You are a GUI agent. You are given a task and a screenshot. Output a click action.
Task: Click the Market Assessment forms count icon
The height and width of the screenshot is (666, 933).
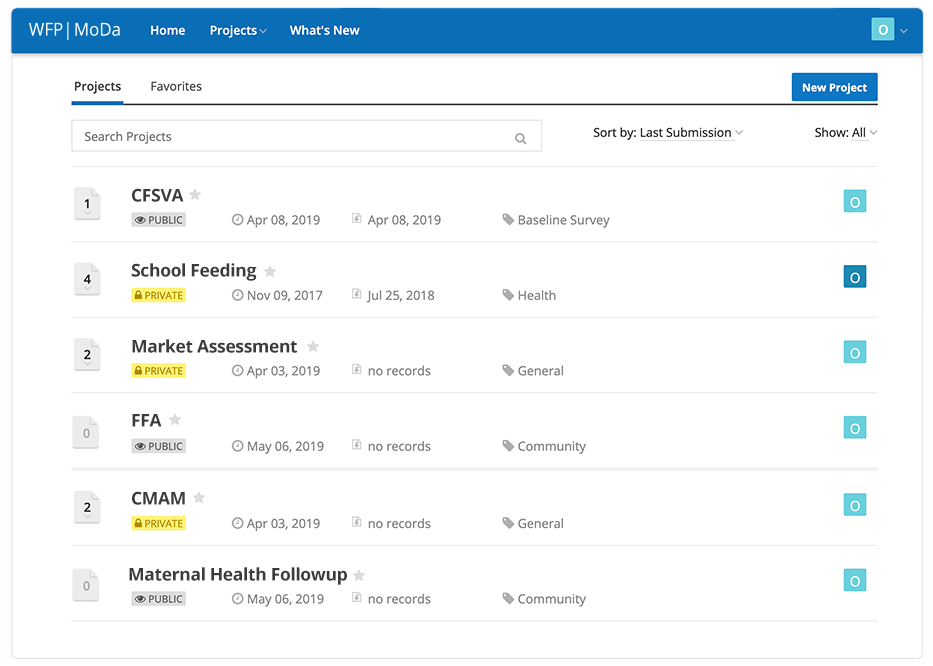(x=87, y=354)
